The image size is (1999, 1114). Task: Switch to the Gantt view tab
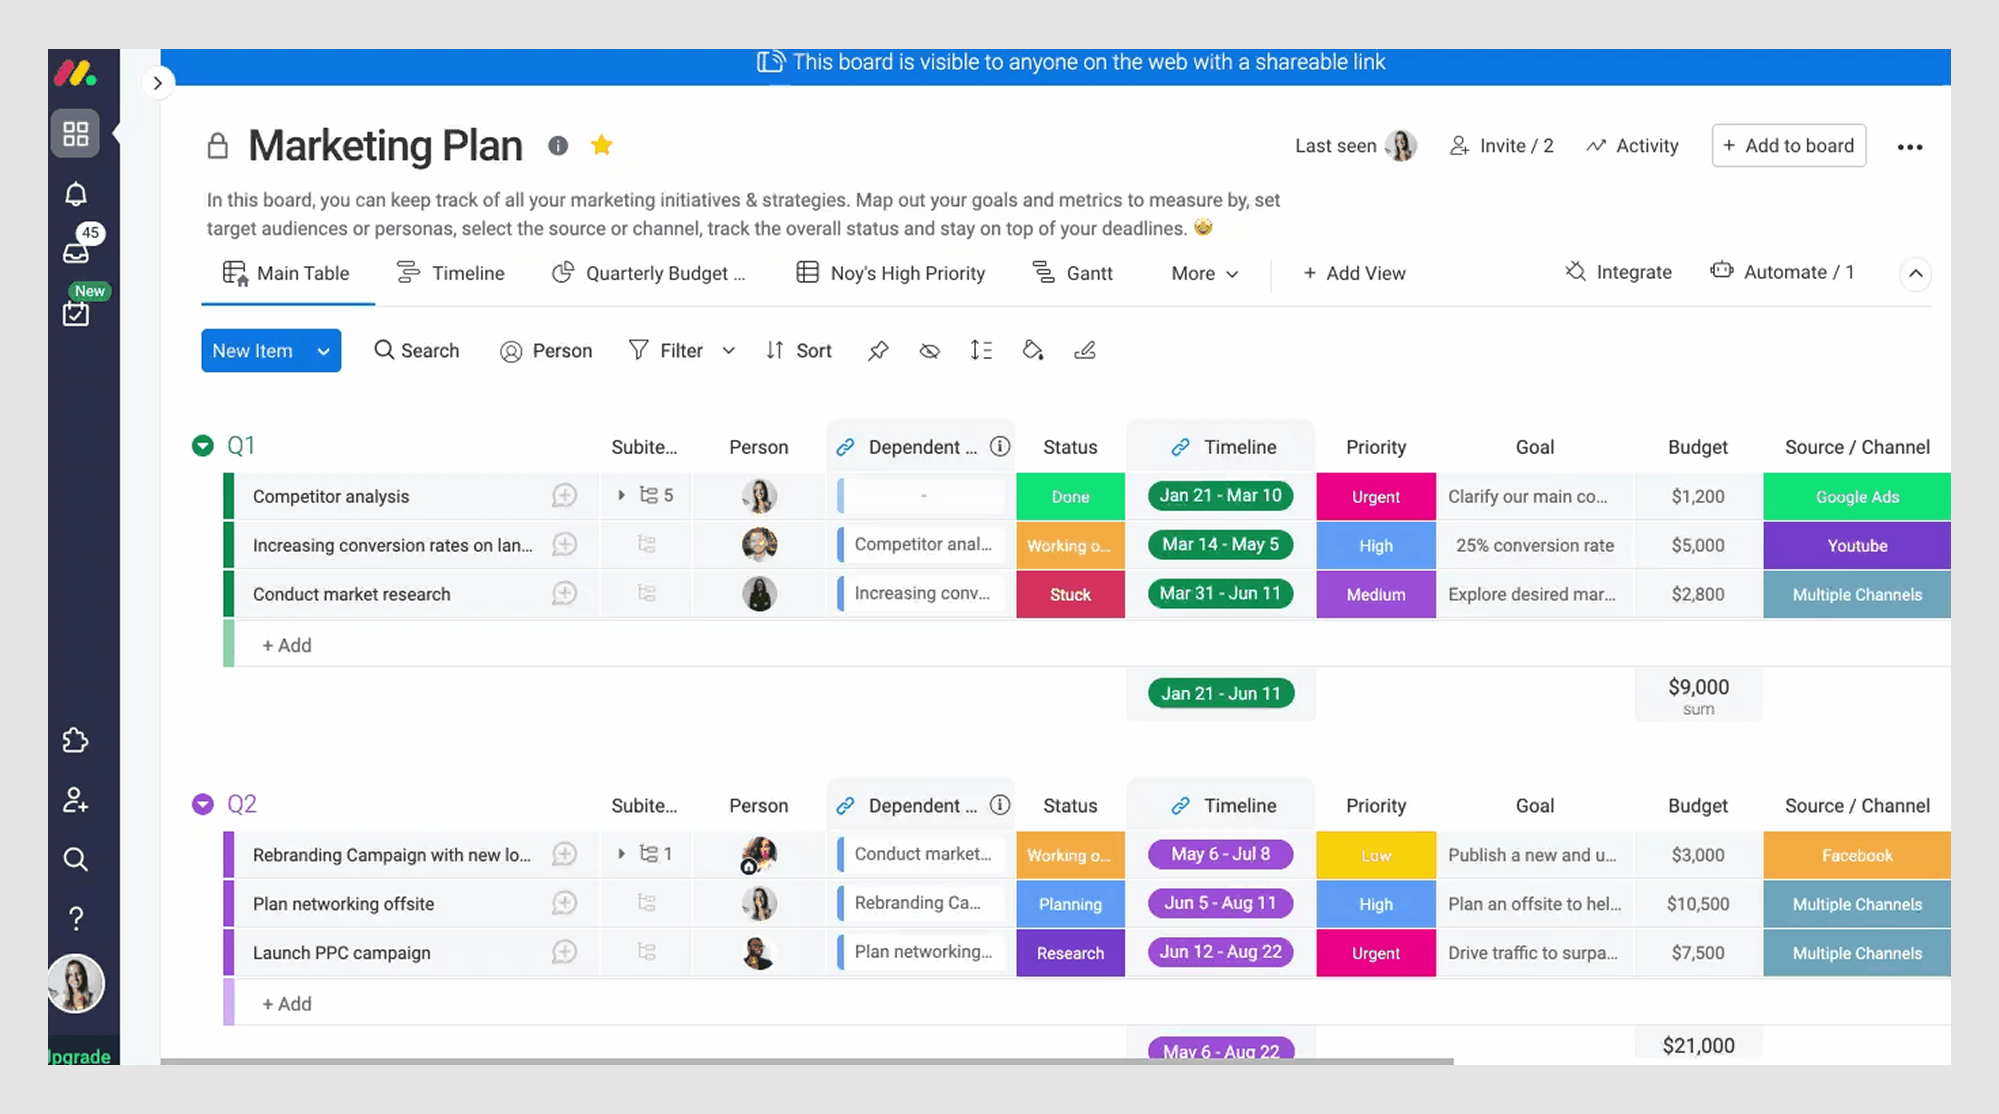(x=1073, y=272)
